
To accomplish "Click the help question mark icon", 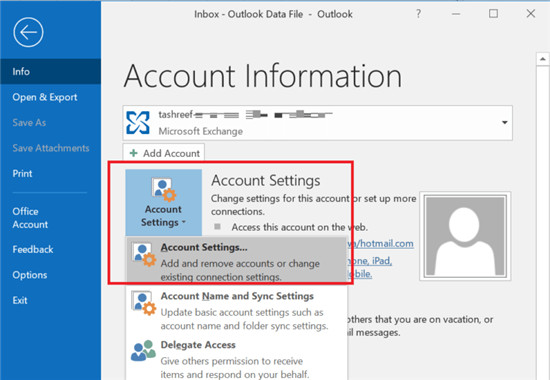I will click(x=418, y=14).
